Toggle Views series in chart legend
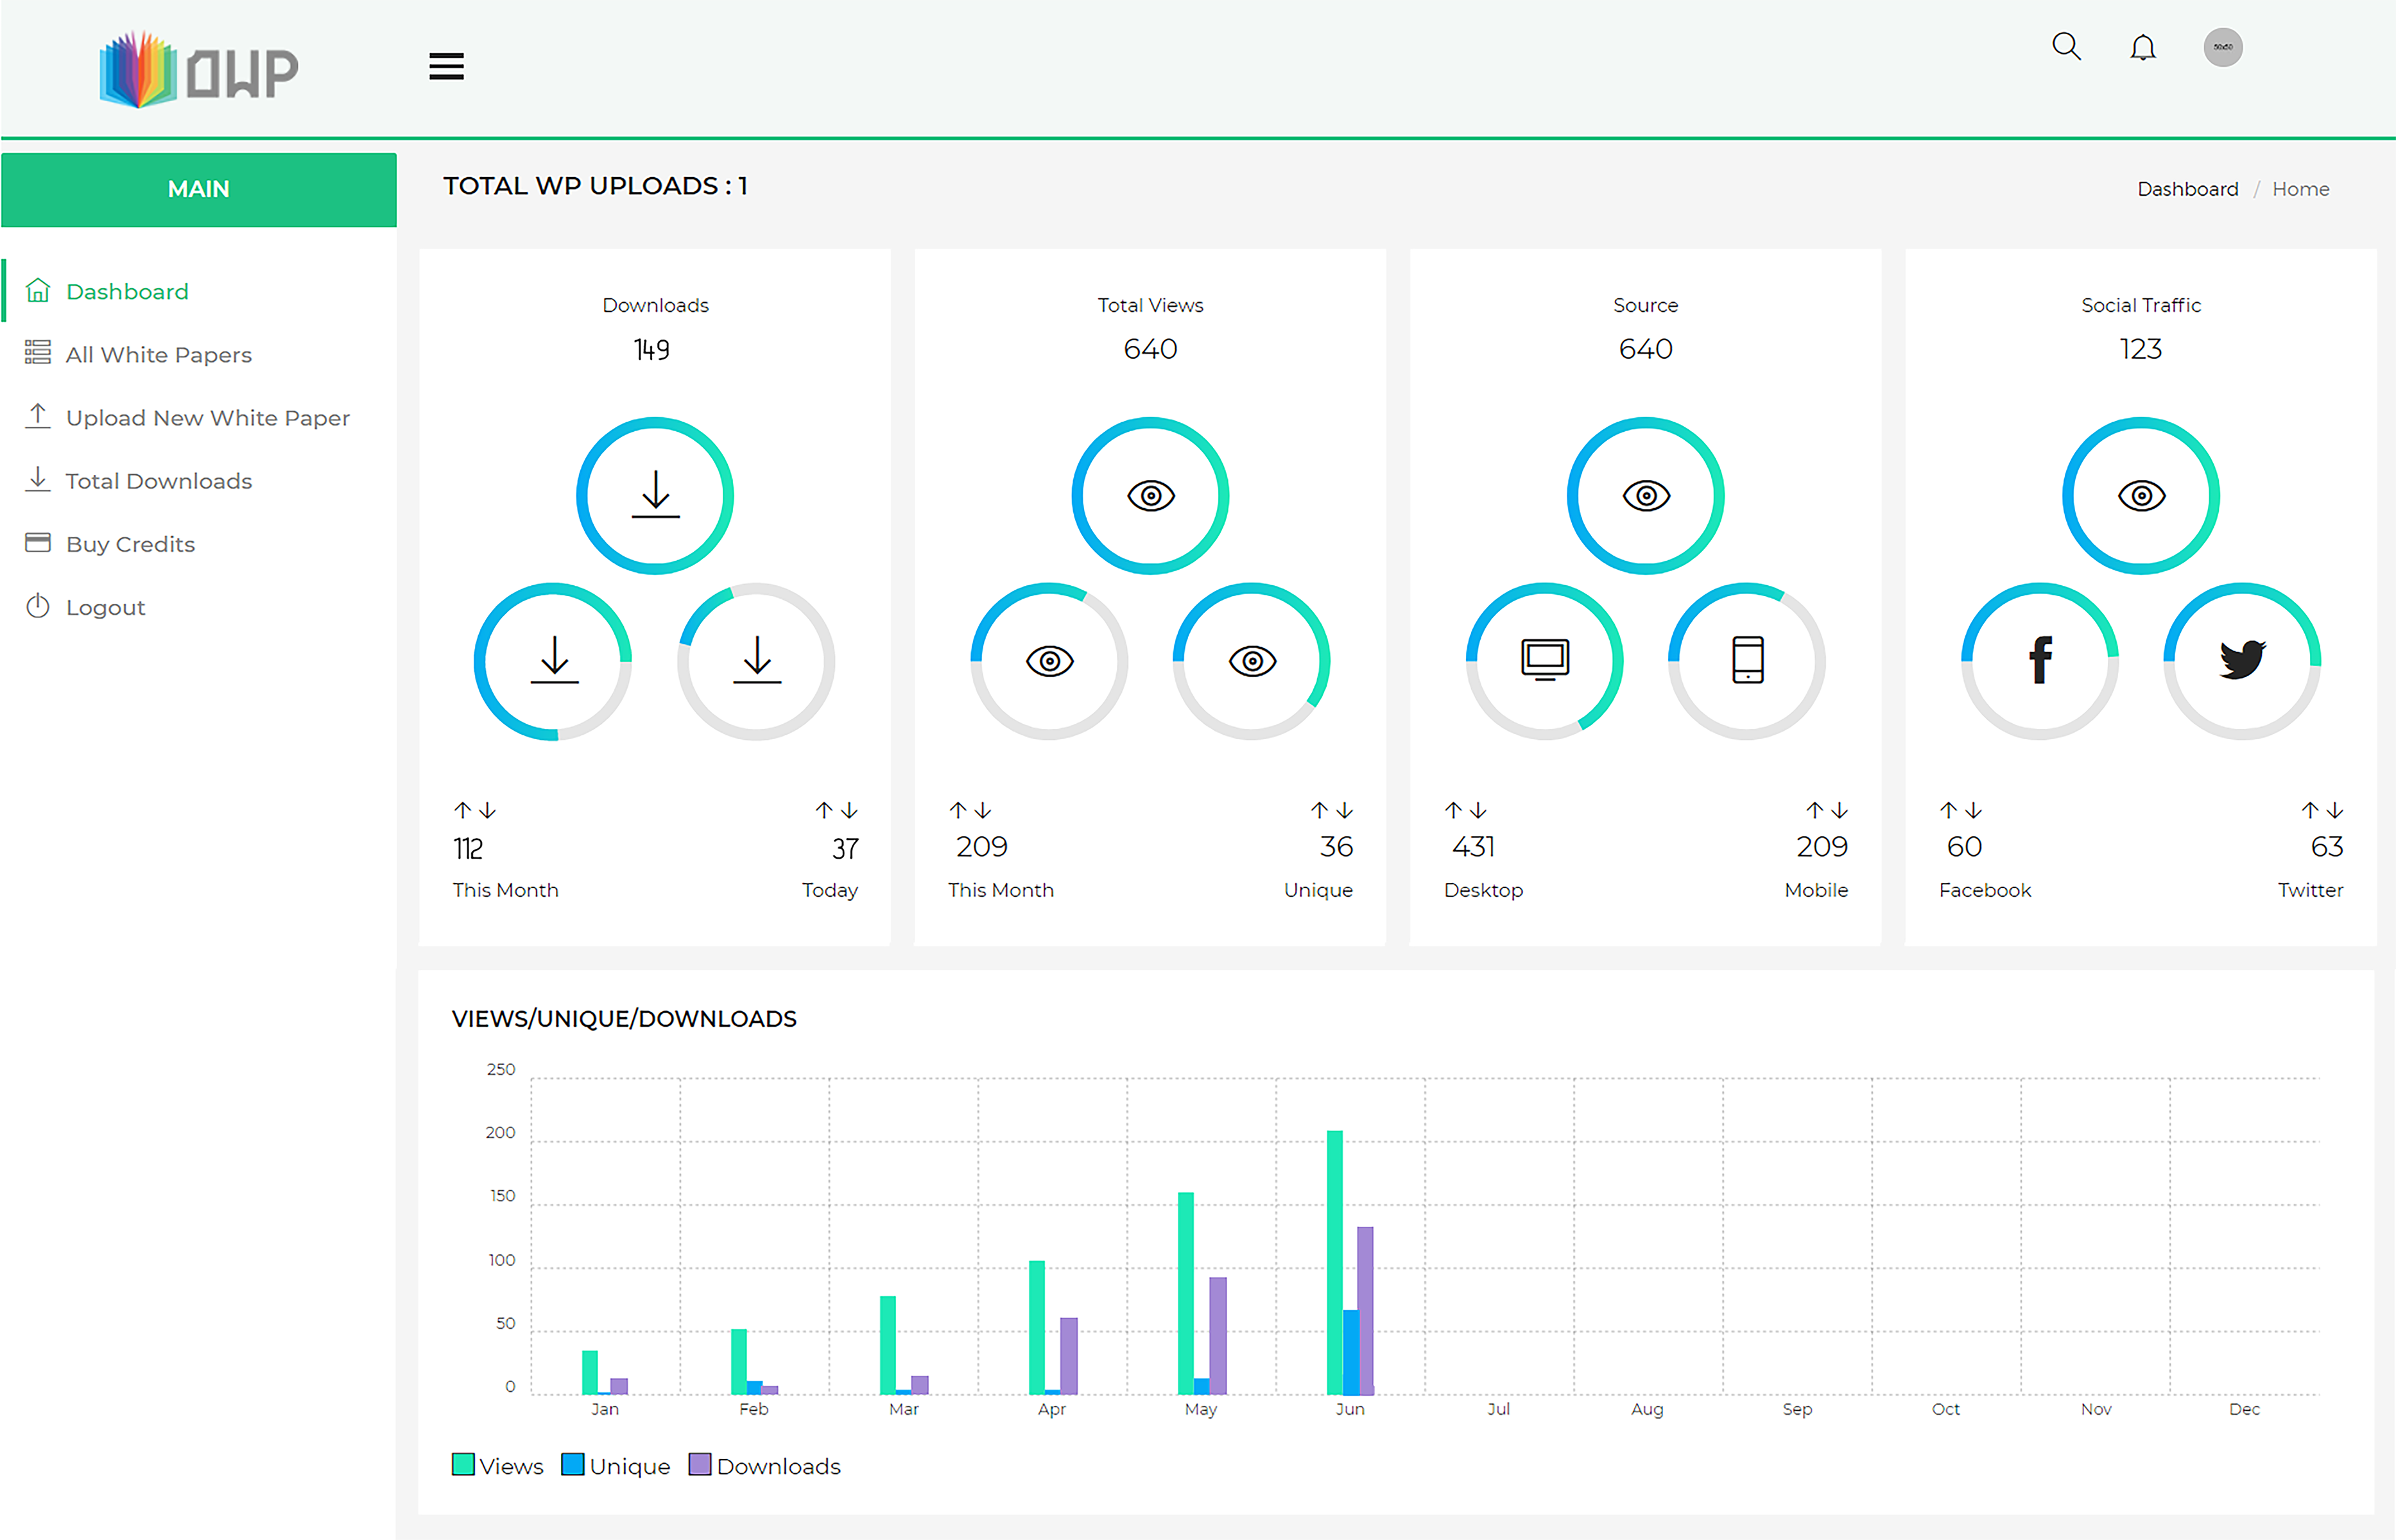Screen dimensions: 2396x1540 [x=497, y=1466]
